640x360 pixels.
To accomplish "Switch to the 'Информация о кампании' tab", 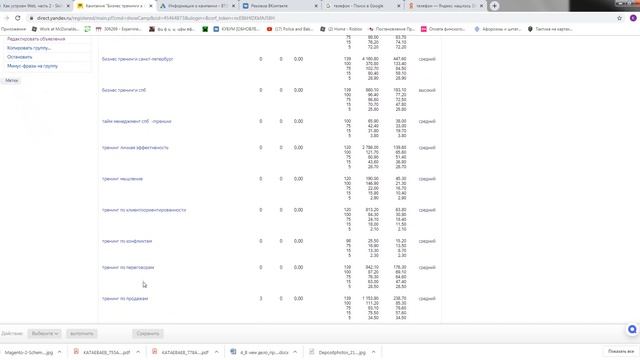I will click(198, 6).
